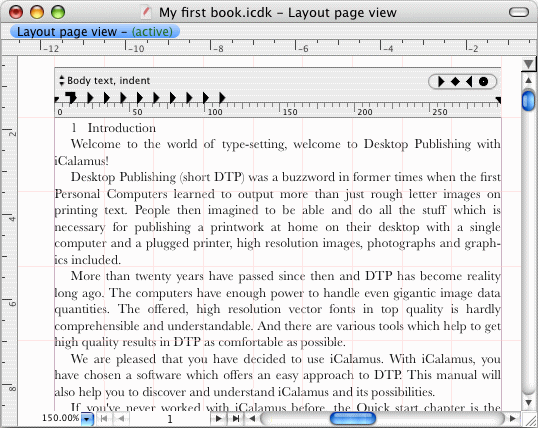Click the horizontal scrollbar thumb
538x428 pixels.
click(353, 418)
